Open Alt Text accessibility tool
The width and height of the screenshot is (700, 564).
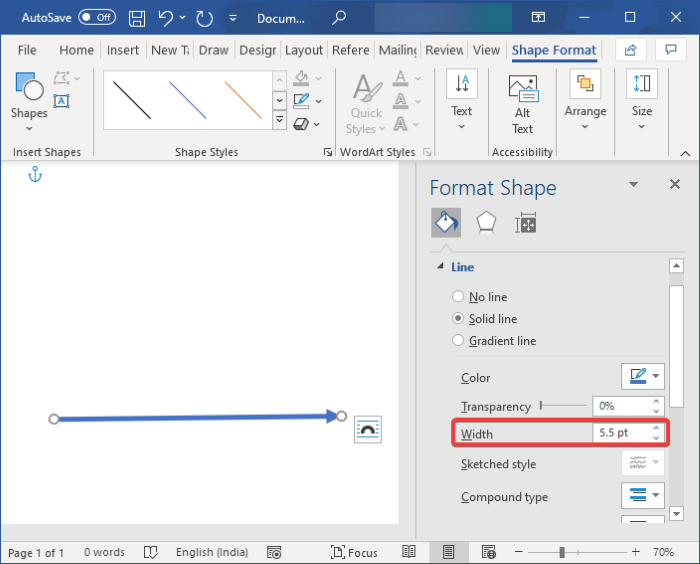[x=522, y=105]
